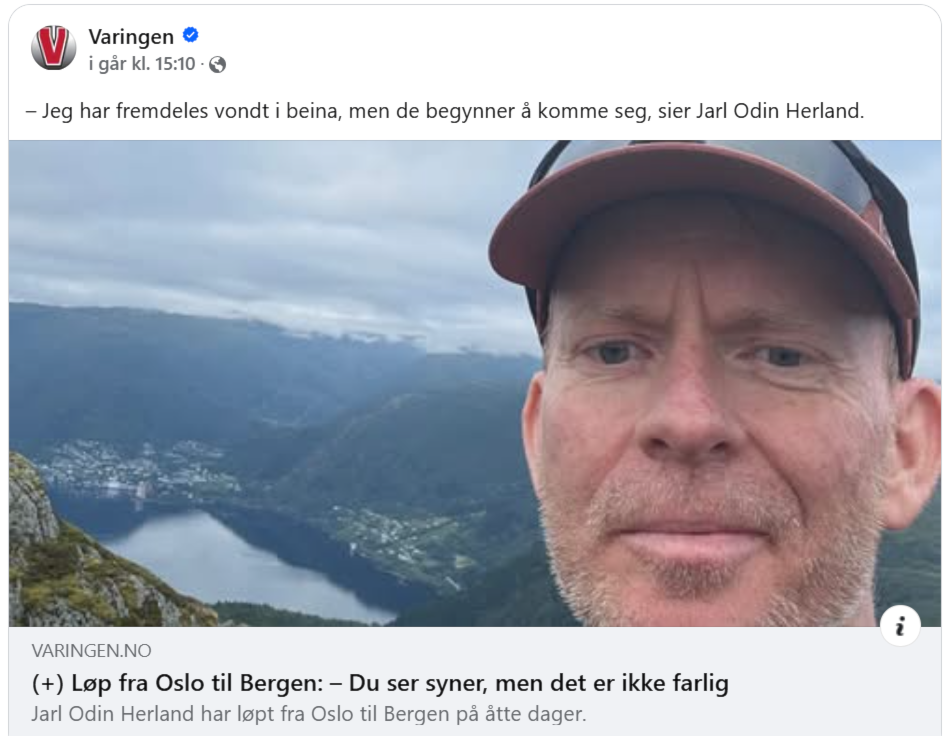Click the '(+)' subscriber marker in the headline
The height and width of the screenshot is (736, 946).
48,684
